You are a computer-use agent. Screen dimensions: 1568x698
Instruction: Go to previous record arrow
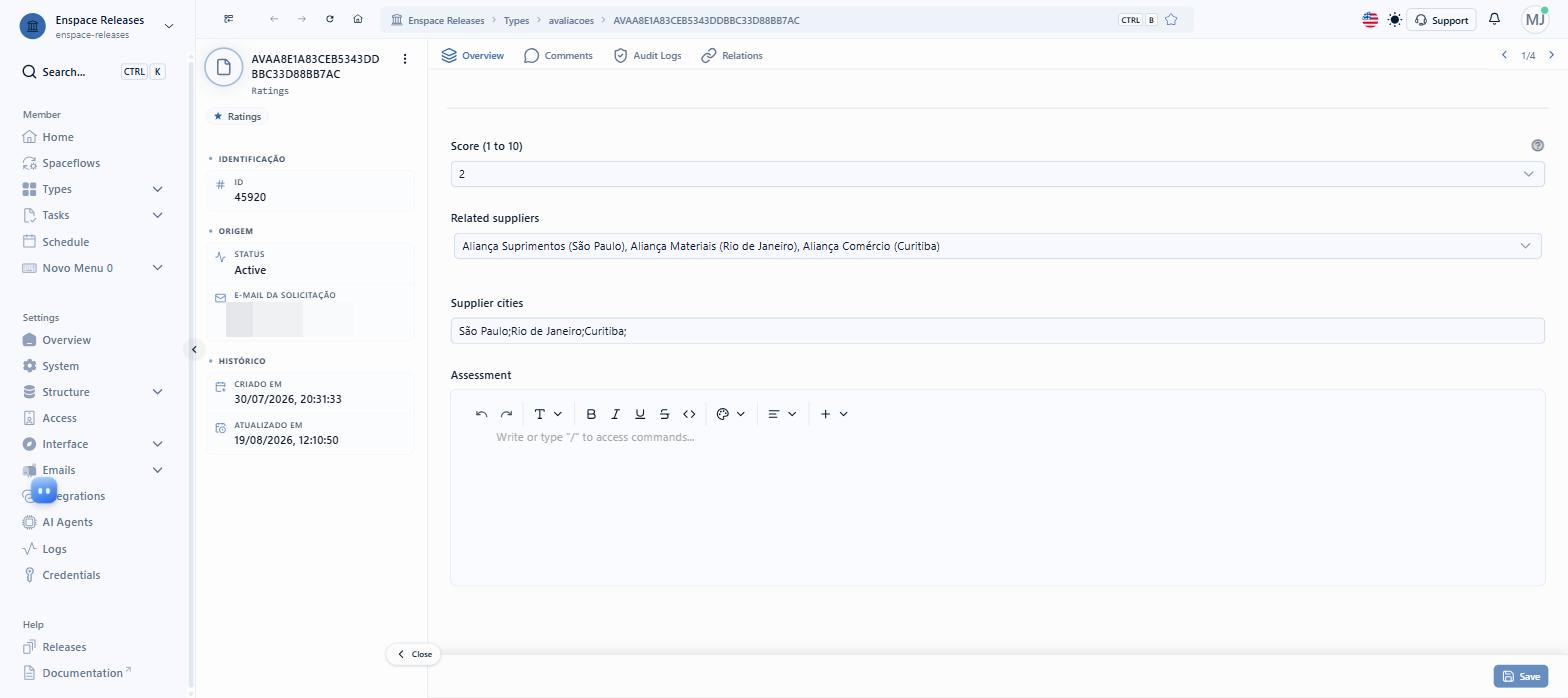pyautogui.click(x=1504, y=55)
